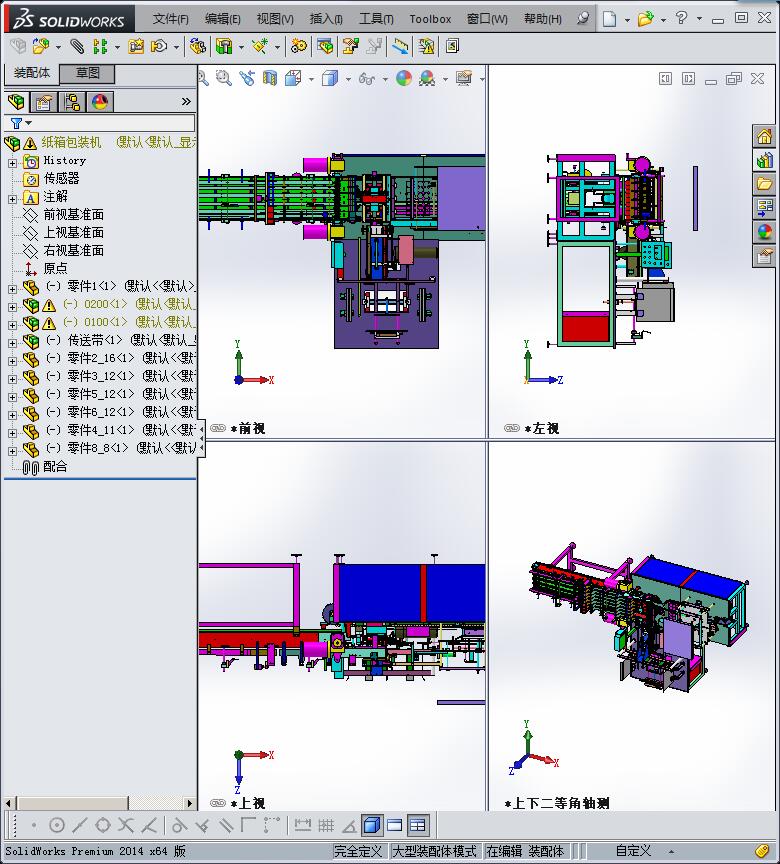Open the 编辑(E) menu
Viewport: 780px width, 864px height.
pyautogui.click(x=223, y=19)
